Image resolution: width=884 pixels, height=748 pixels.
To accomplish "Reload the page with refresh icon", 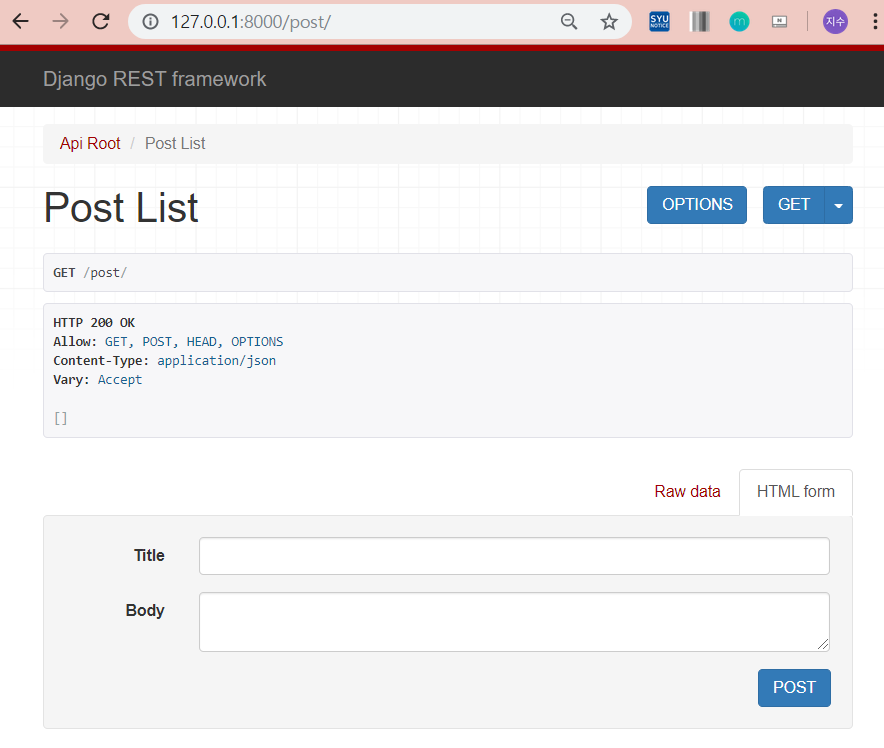I will pyautogui.click(x=101, y=22).
